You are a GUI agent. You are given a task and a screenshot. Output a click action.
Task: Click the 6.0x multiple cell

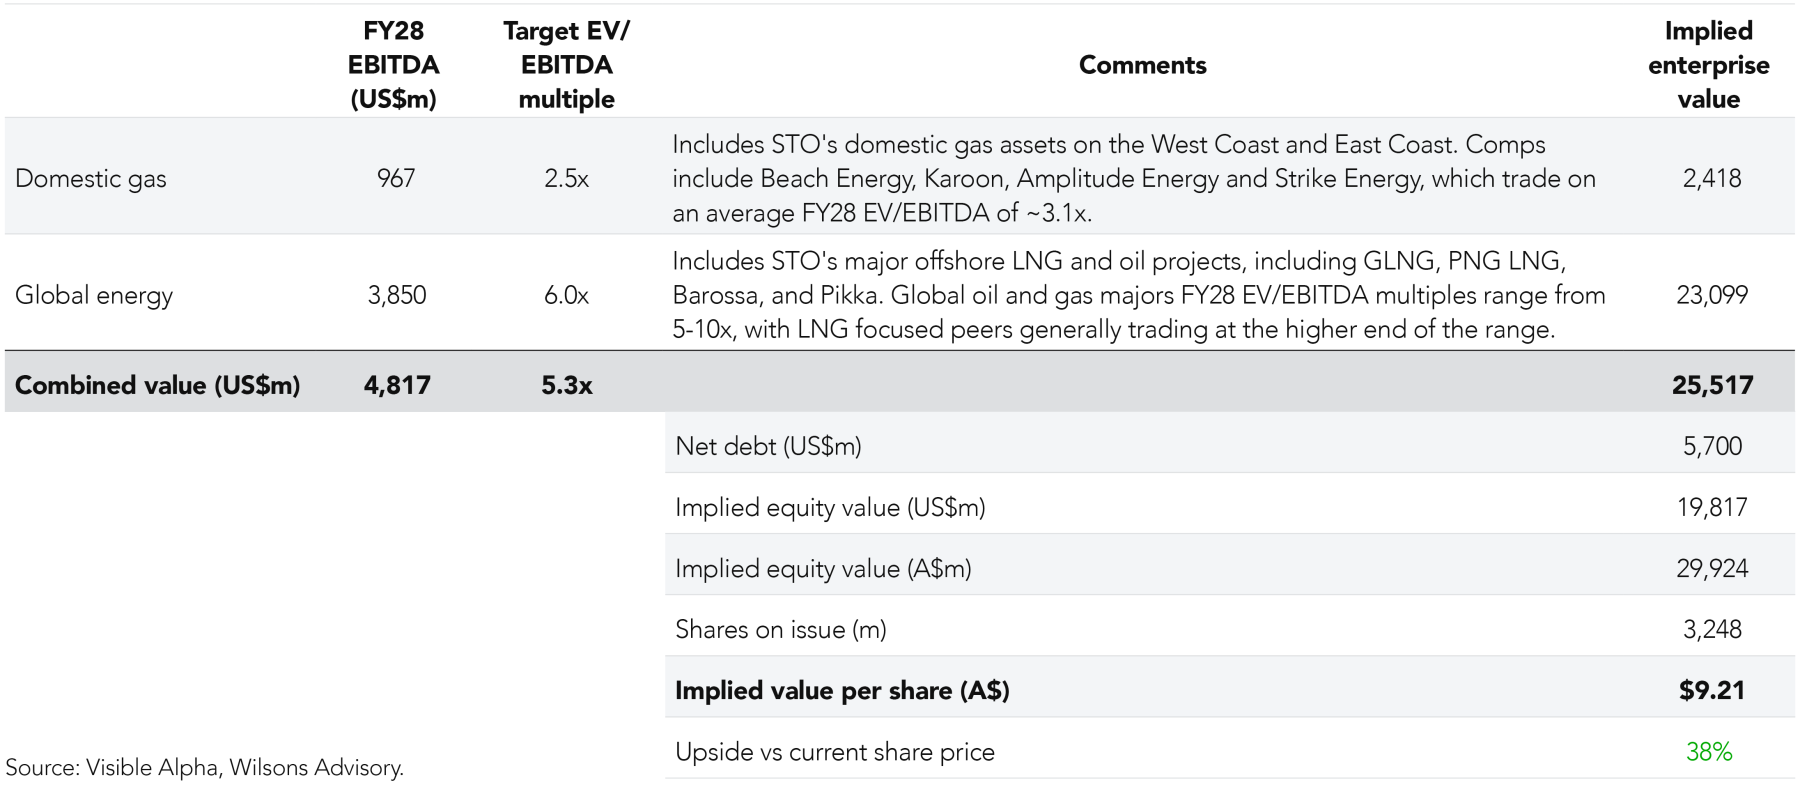click(566, 296)
